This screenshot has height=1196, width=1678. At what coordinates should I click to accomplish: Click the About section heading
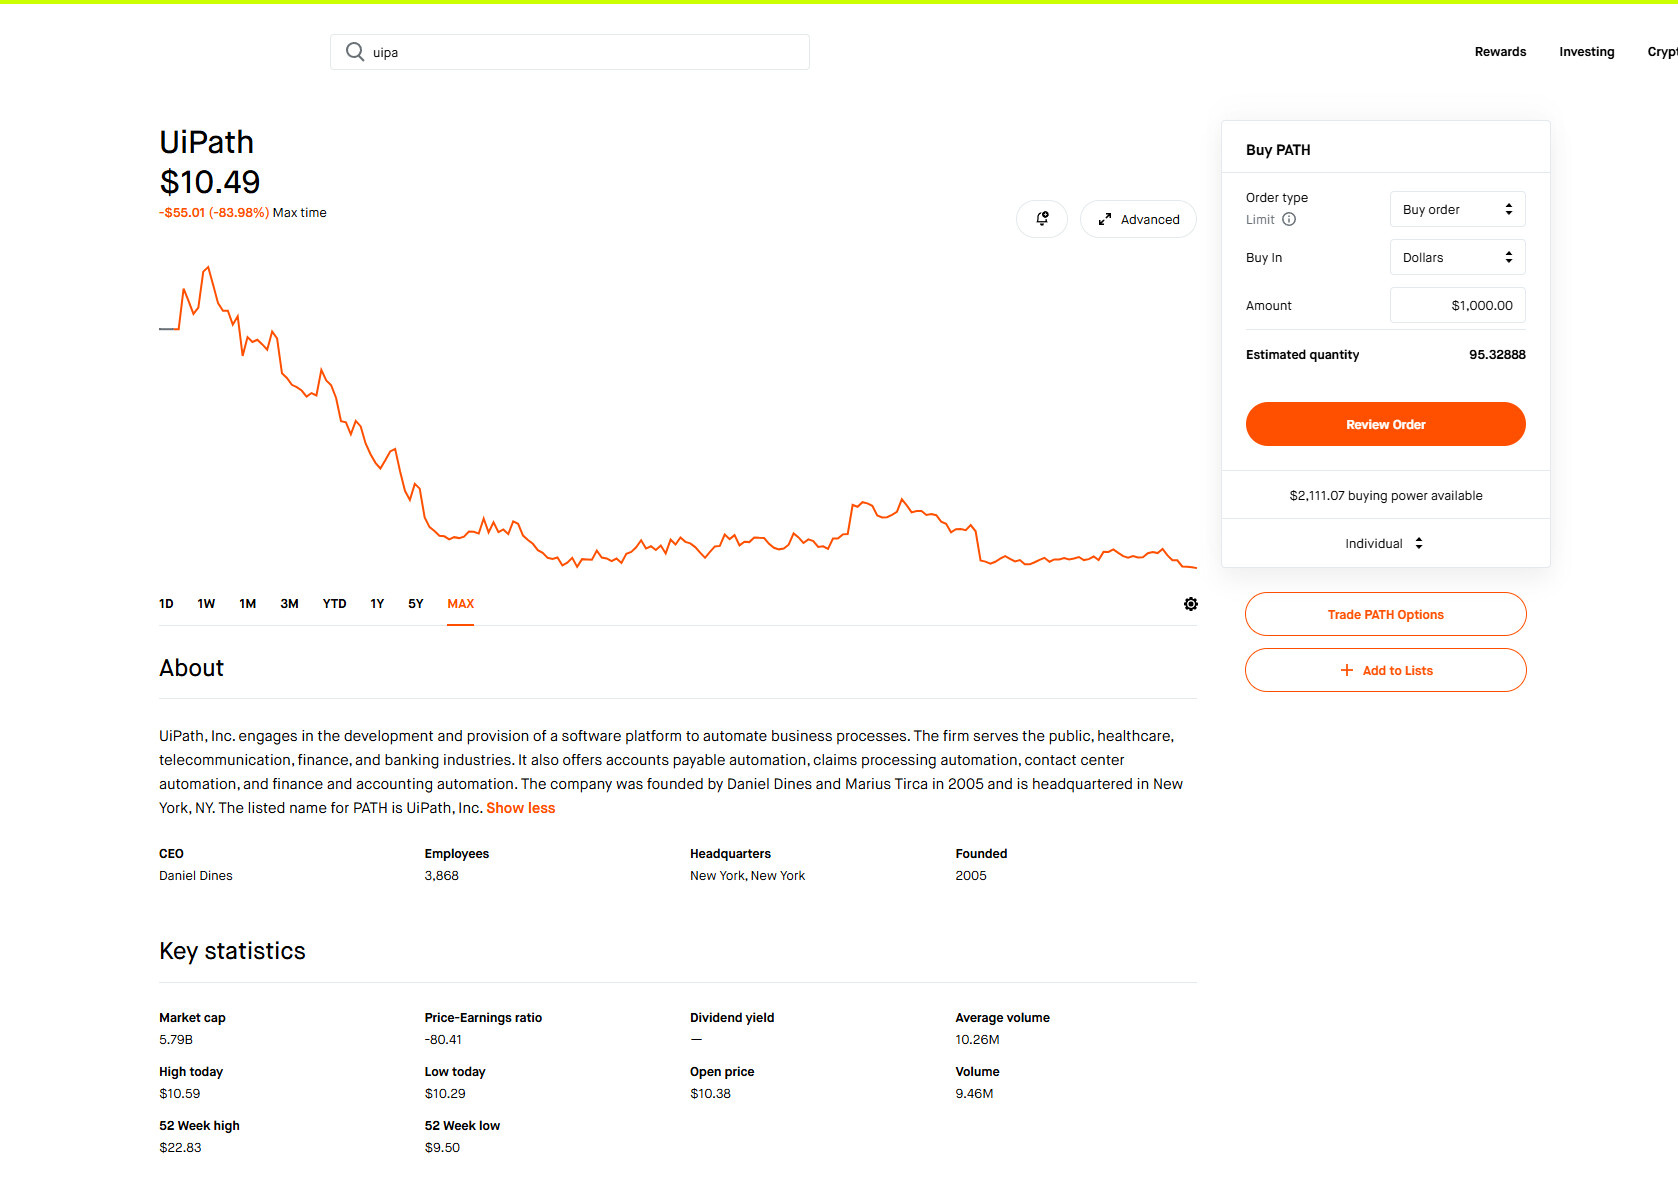click(191, 668)
